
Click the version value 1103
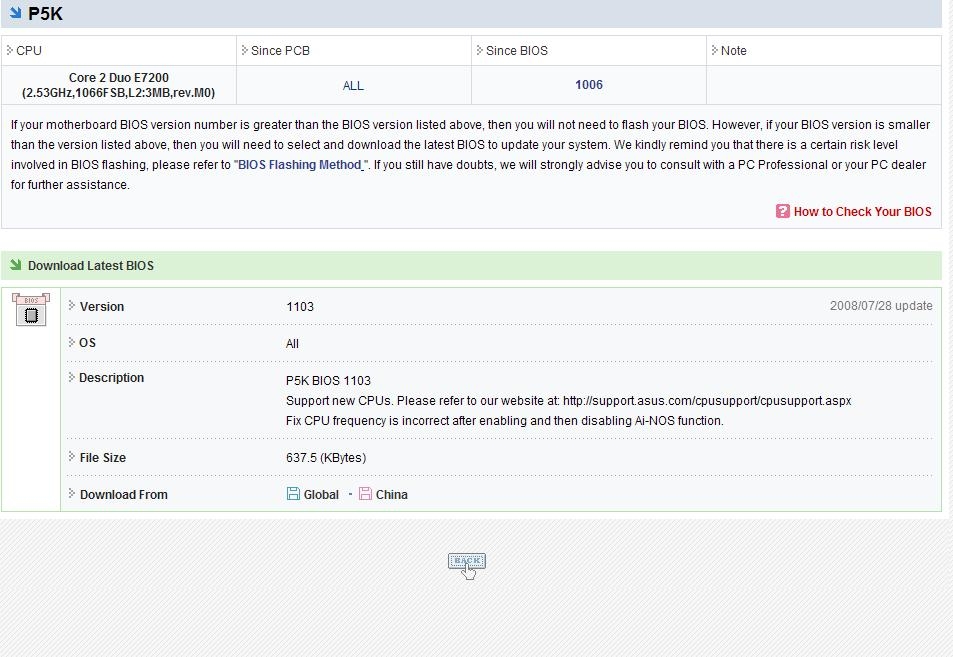pos(300,306)
